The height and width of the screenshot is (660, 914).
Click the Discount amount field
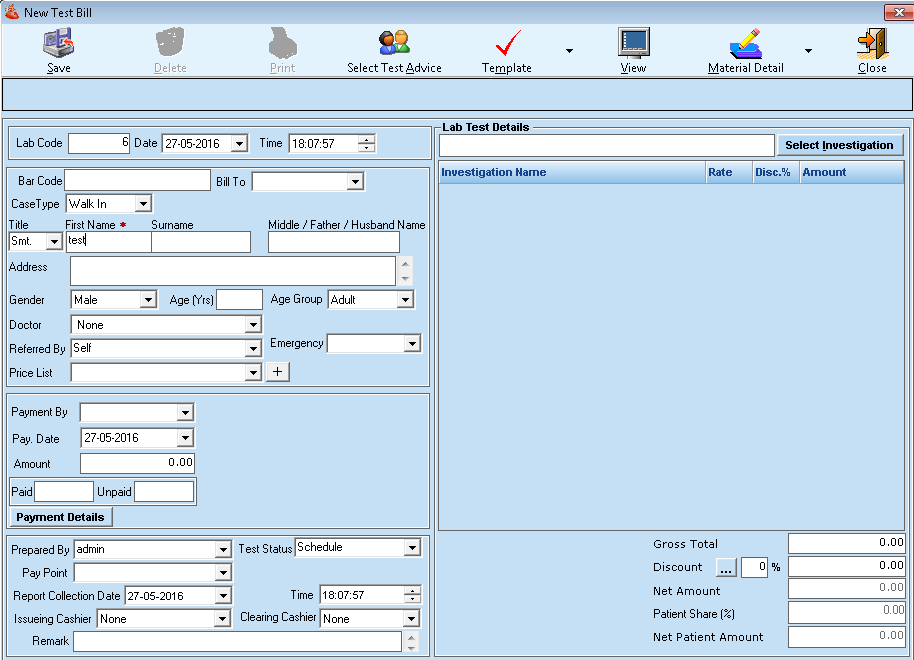846,566
